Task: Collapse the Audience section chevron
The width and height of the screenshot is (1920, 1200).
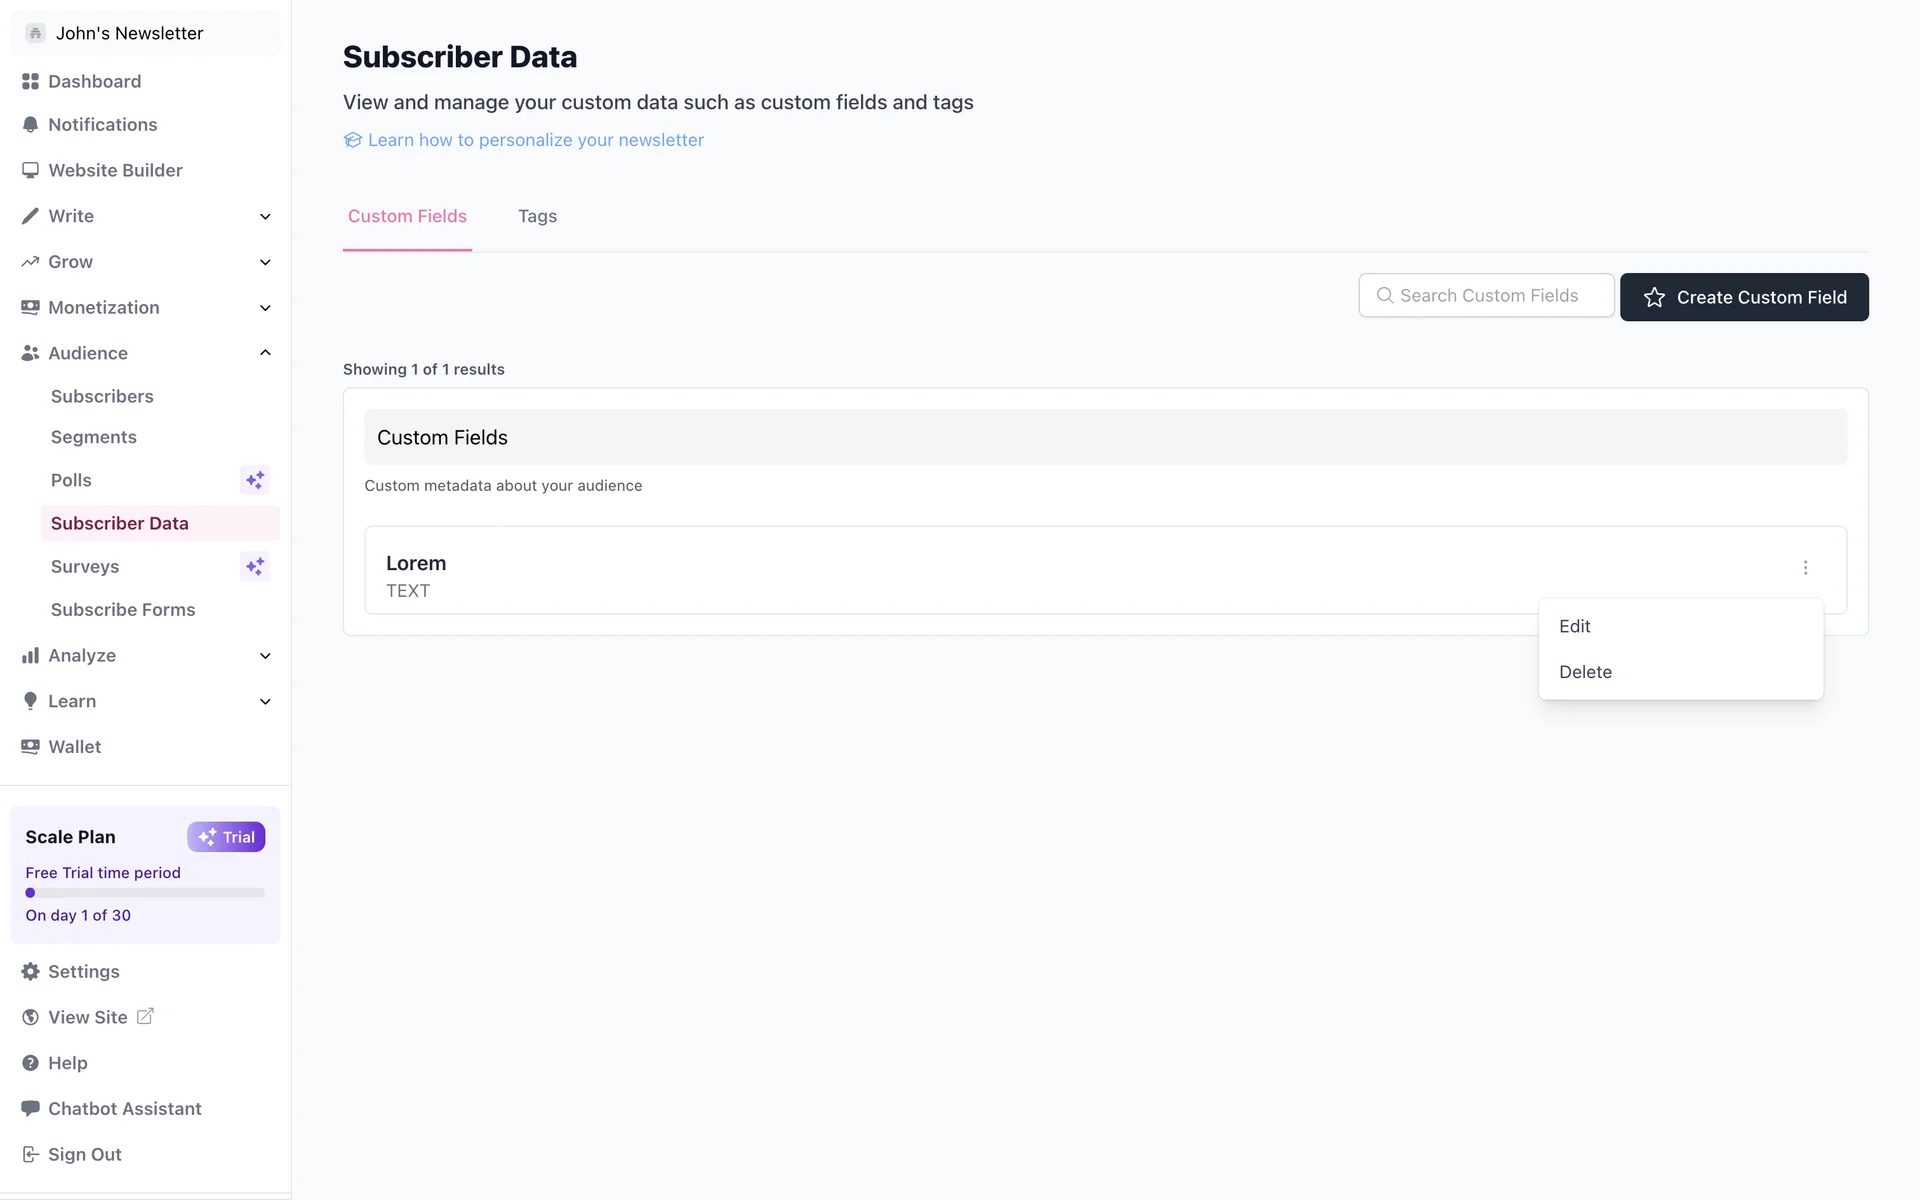Action: [265, 353]
